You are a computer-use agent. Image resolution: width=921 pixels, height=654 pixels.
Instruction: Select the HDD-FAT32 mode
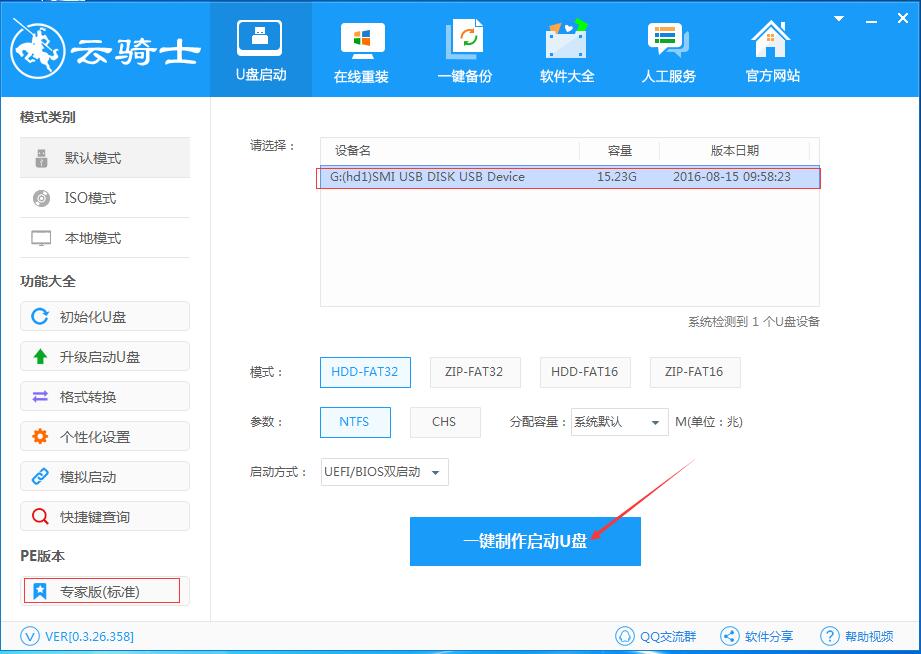point(365,372)
